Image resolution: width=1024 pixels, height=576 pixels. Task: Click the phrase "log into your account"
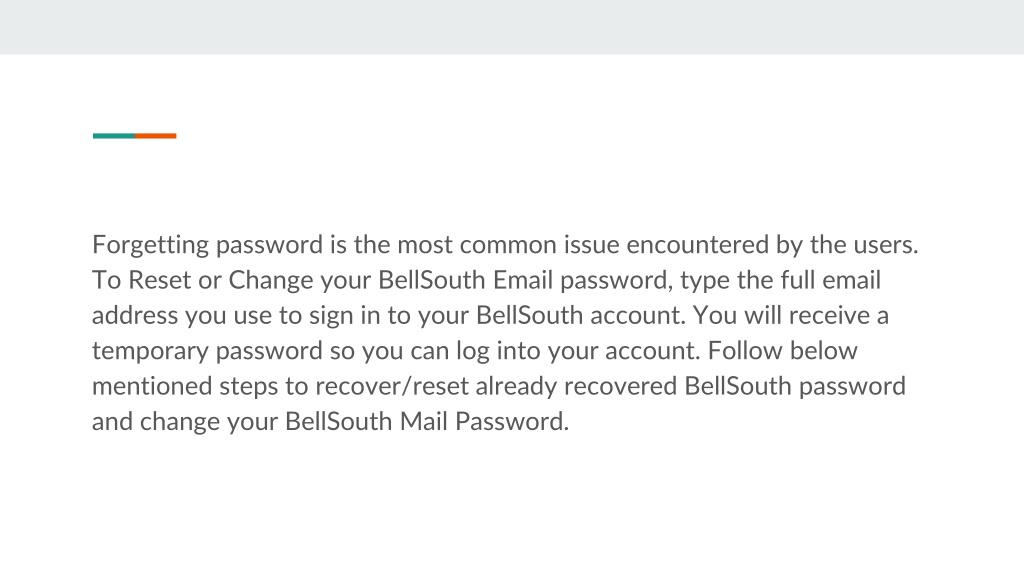pos(577,351)
